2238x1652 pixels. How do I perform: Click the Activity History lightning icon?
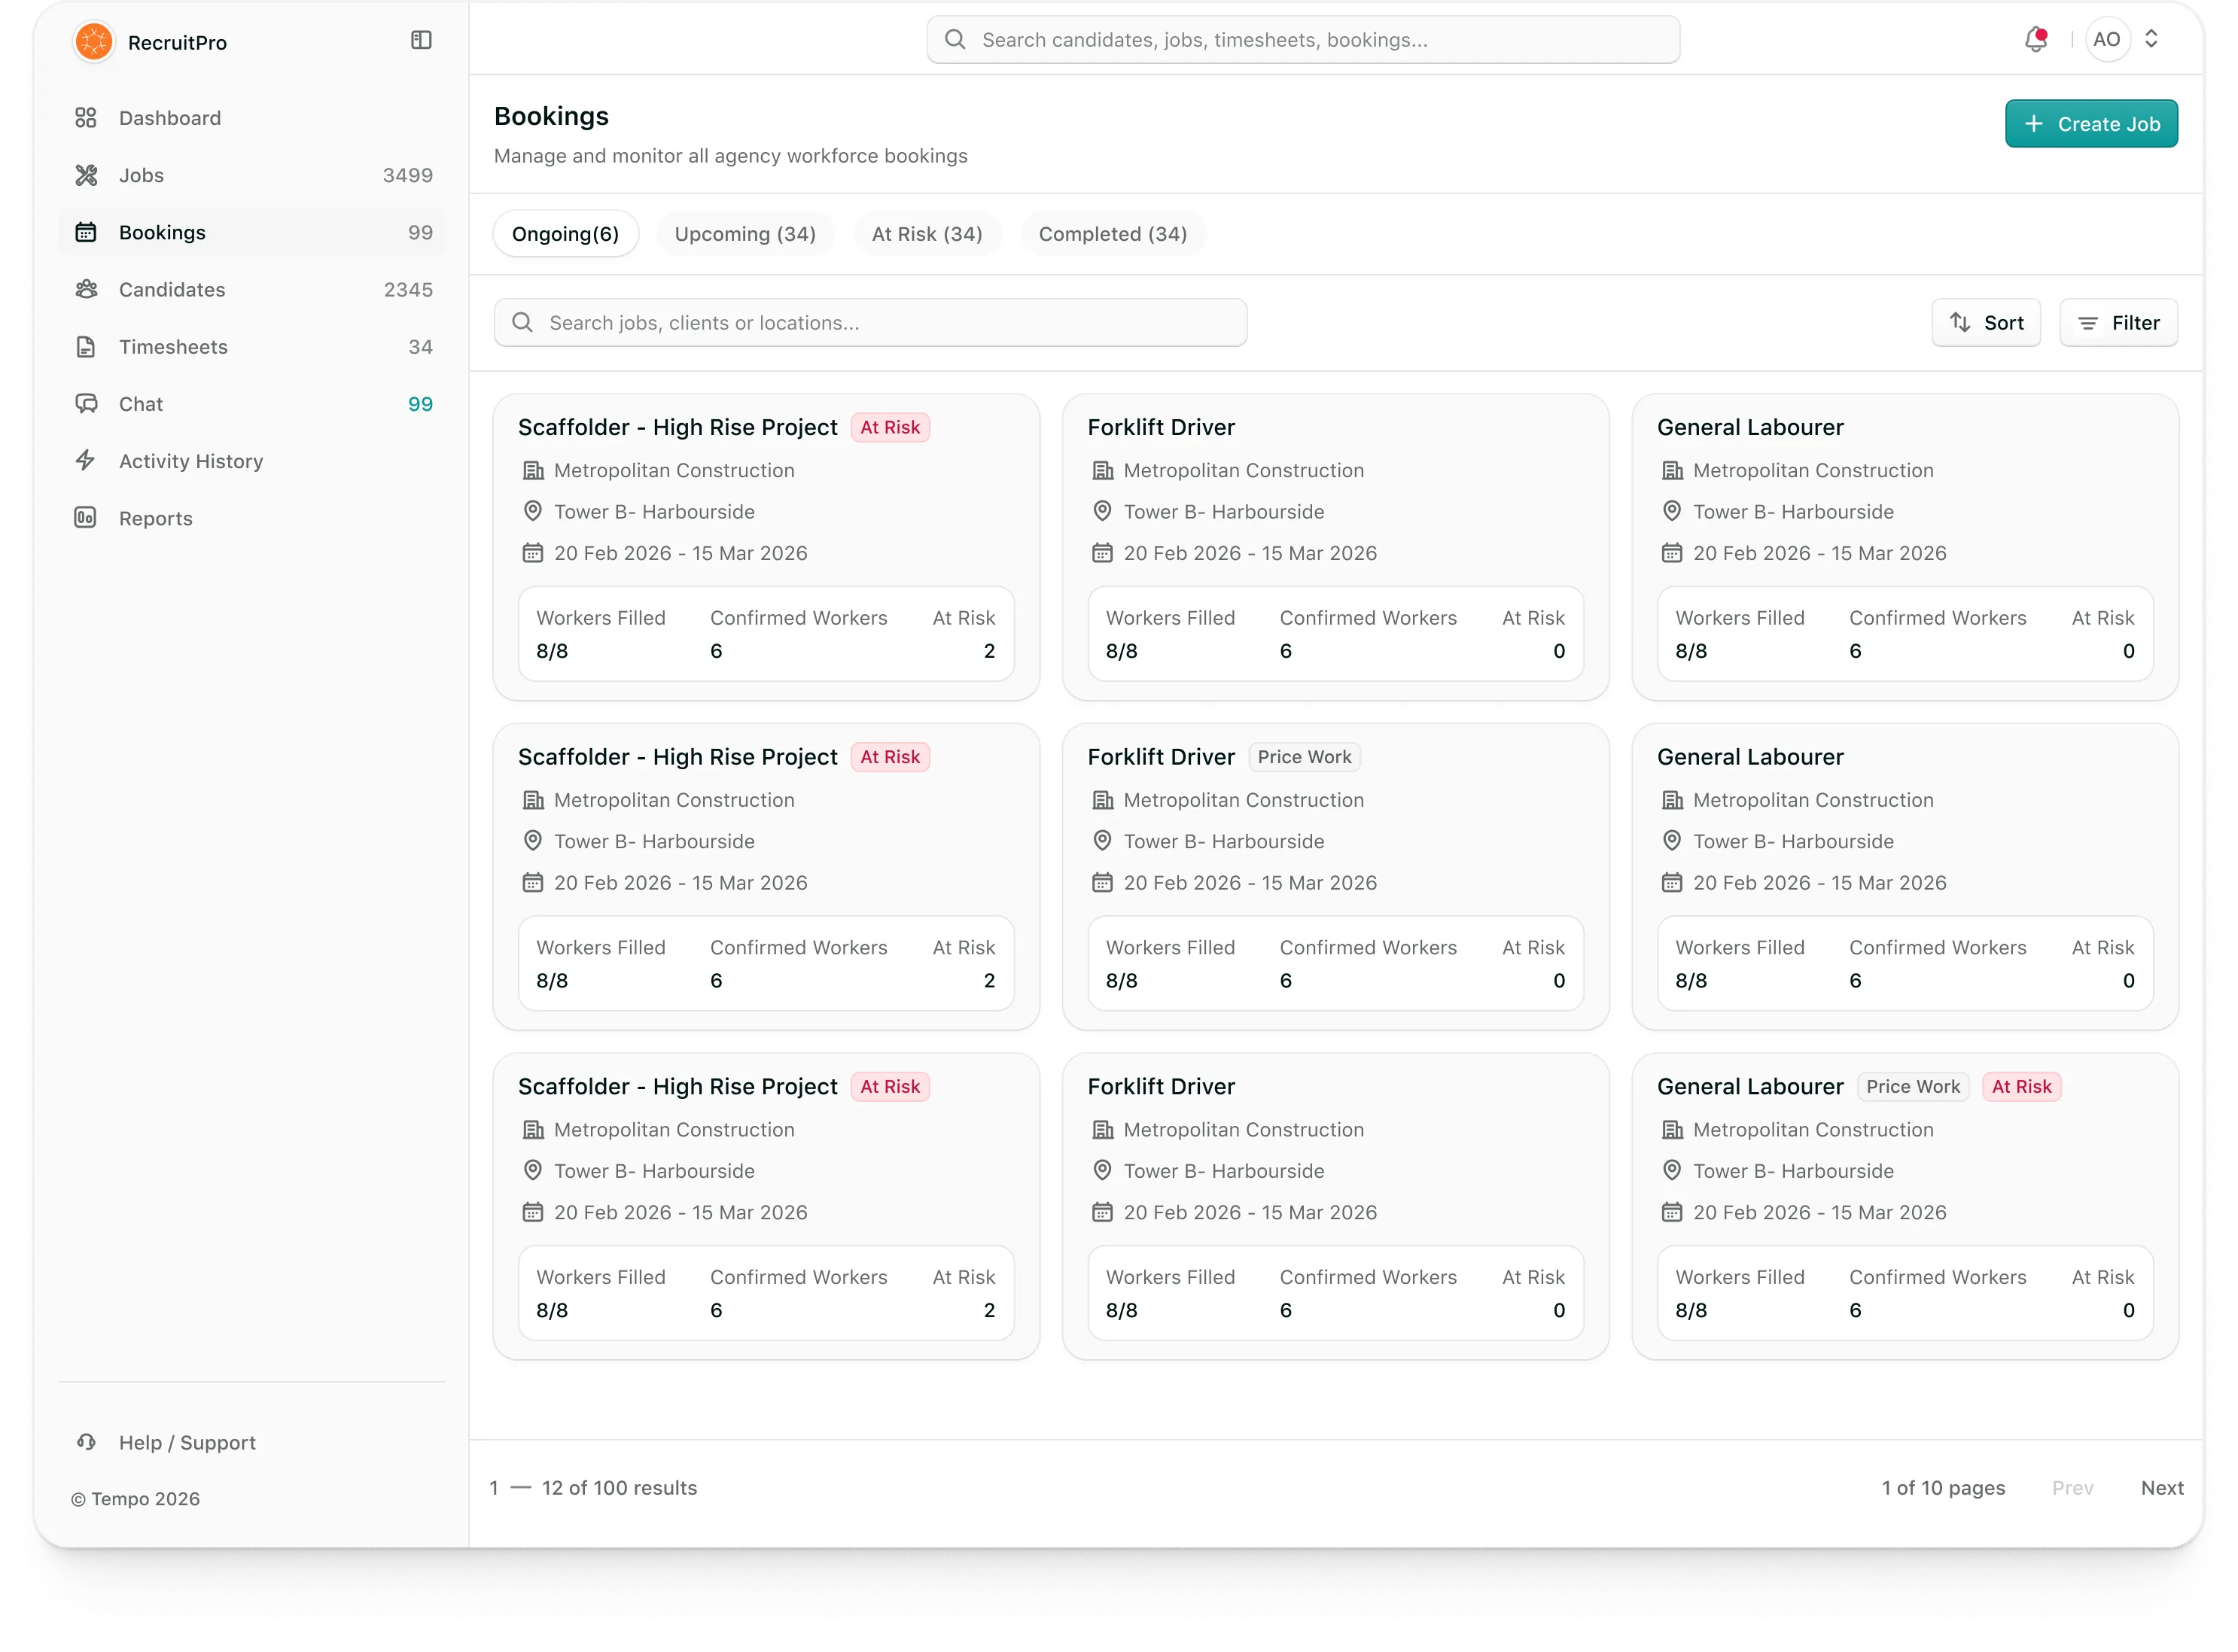coord(86,461)
